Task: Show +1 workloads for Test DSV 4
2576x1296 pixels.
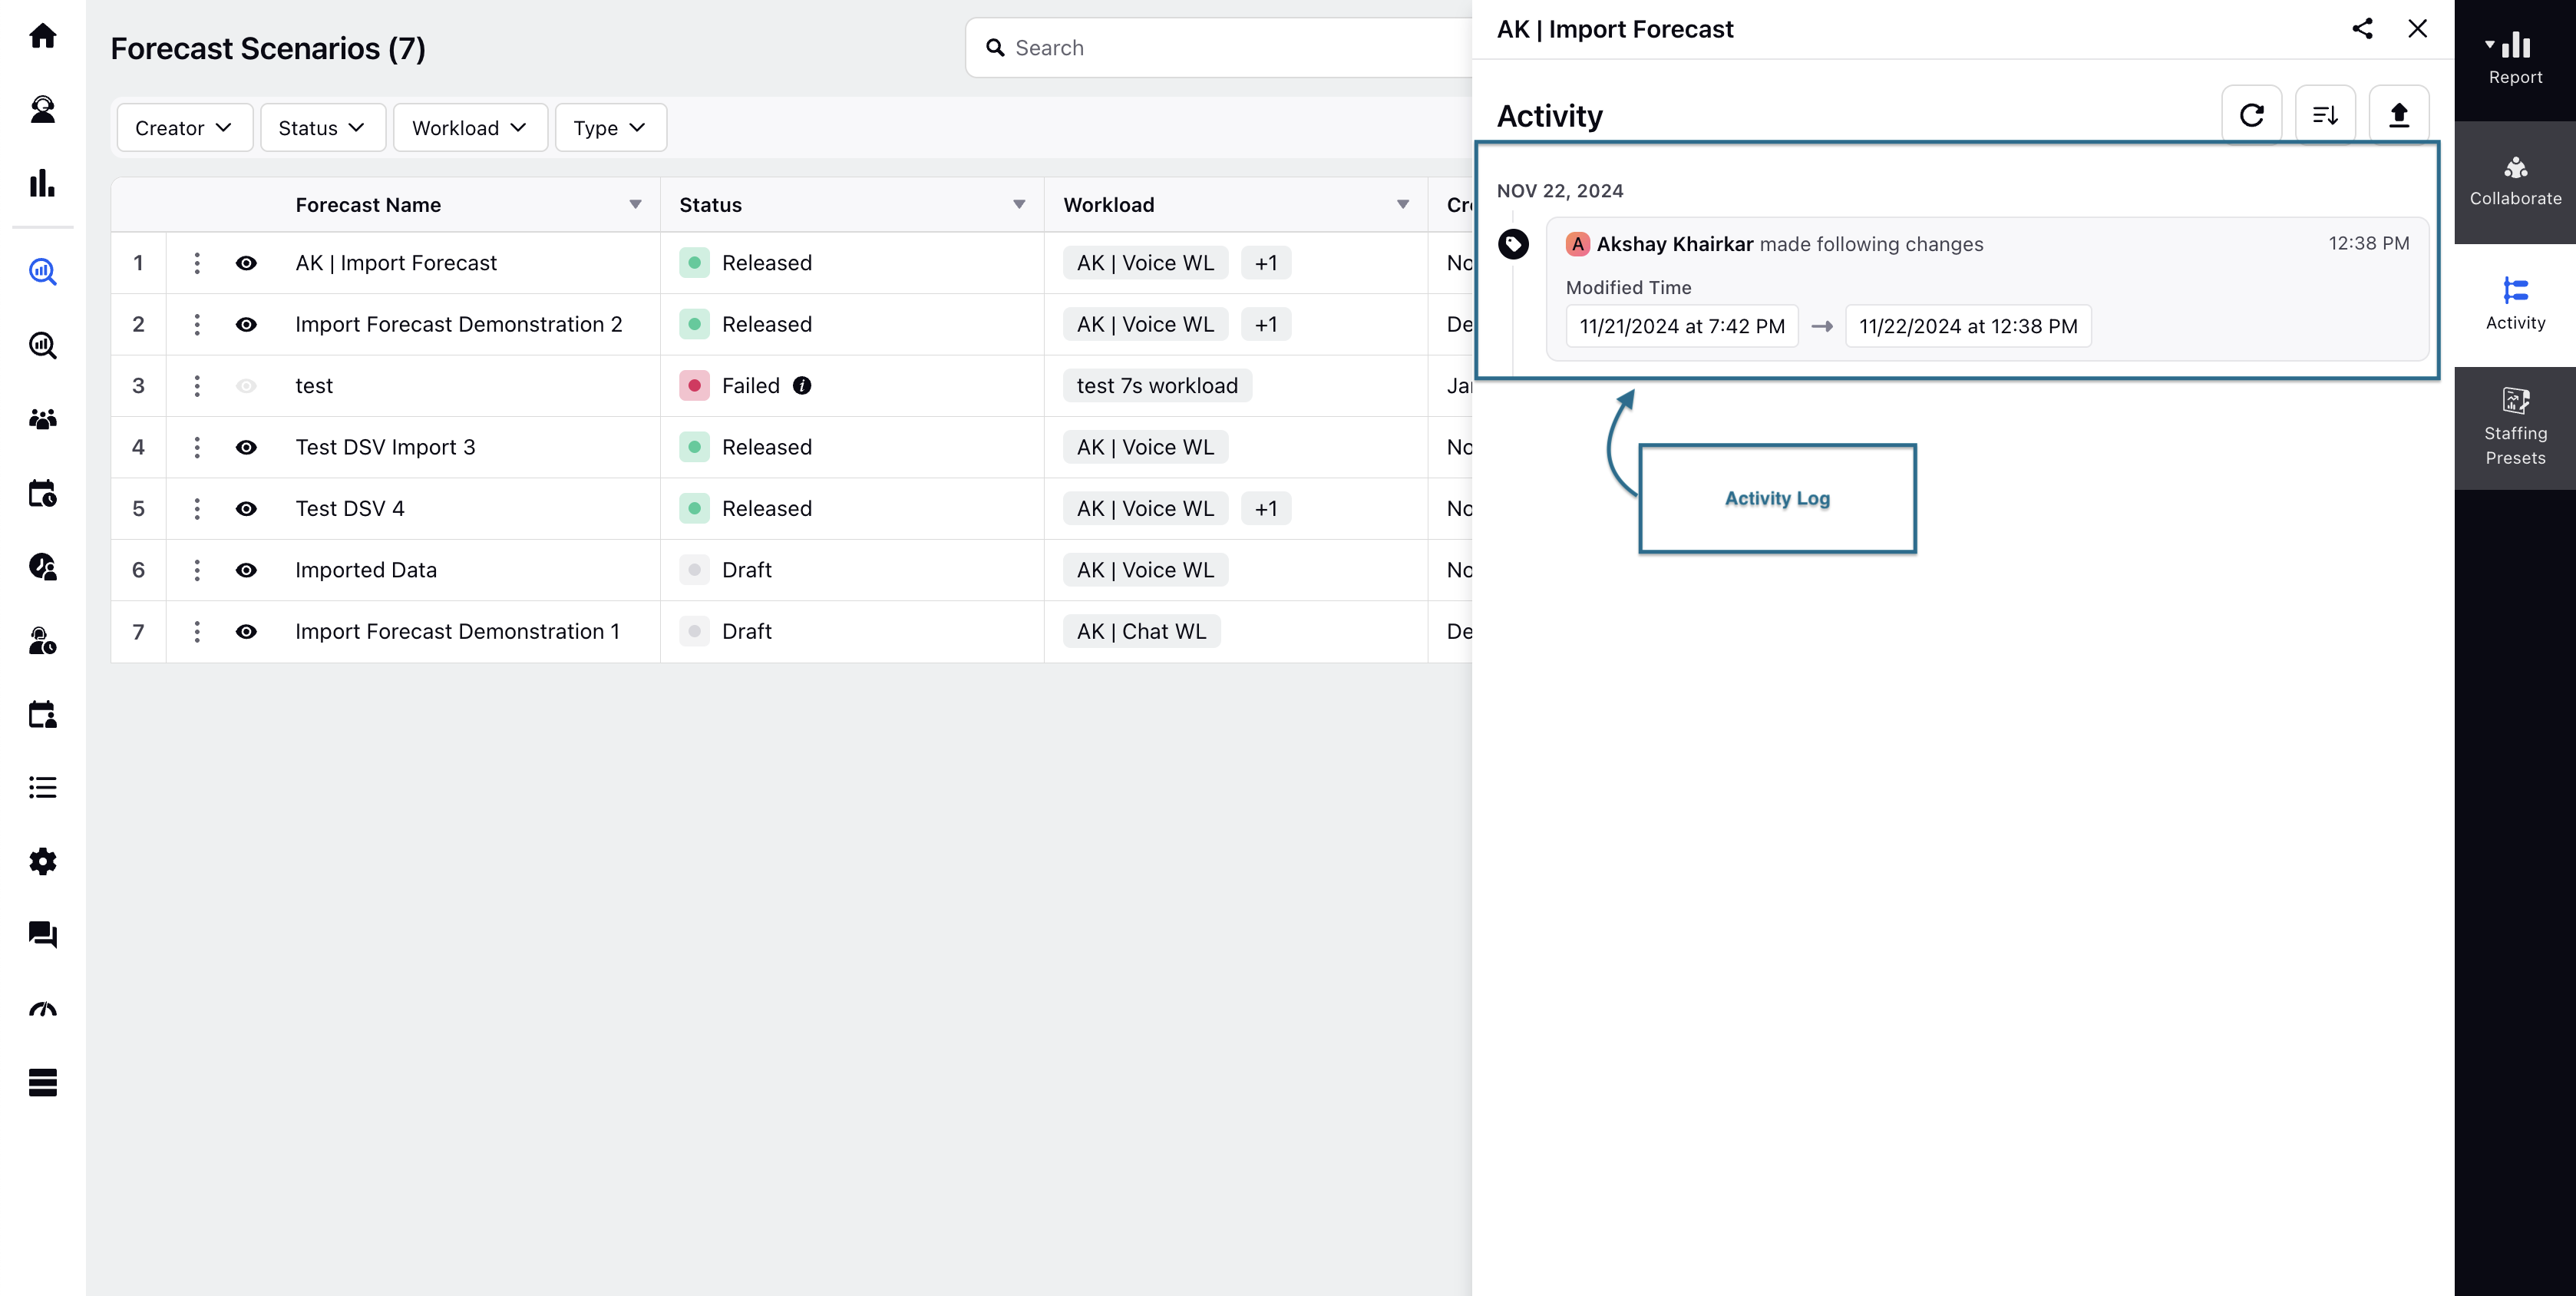Action: tap(1266, 508)
